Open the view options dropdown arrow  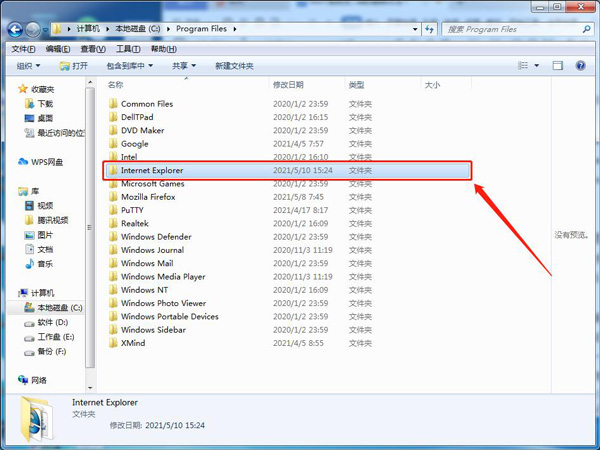tap(536, 66)
